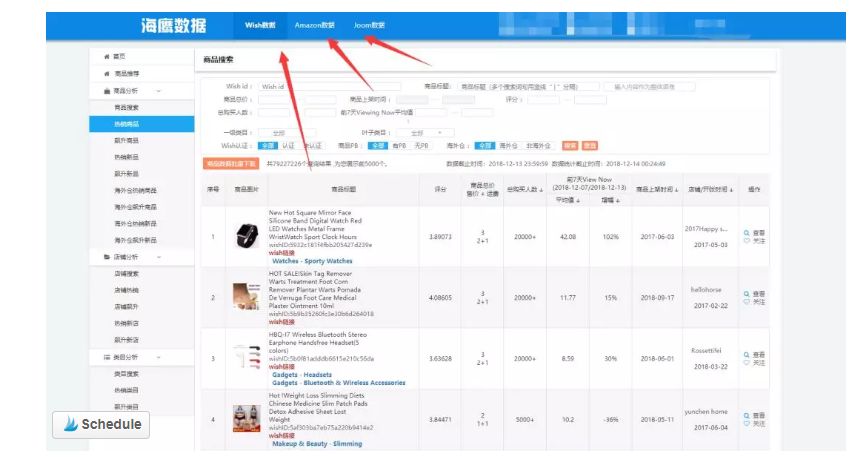
Task: Click the orange reset button in filters
Action: pyautogui.click(x=590, y=146)
